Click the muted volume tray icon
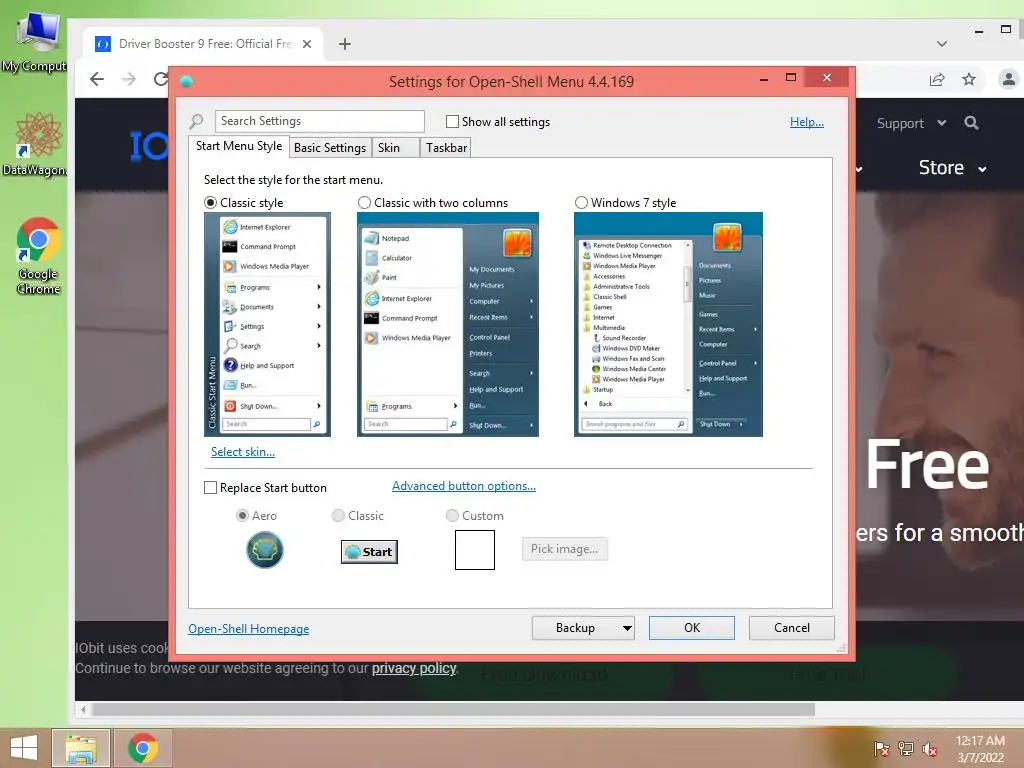The width and height of the screenshot is (1024, 768). (x=930, y=749)
